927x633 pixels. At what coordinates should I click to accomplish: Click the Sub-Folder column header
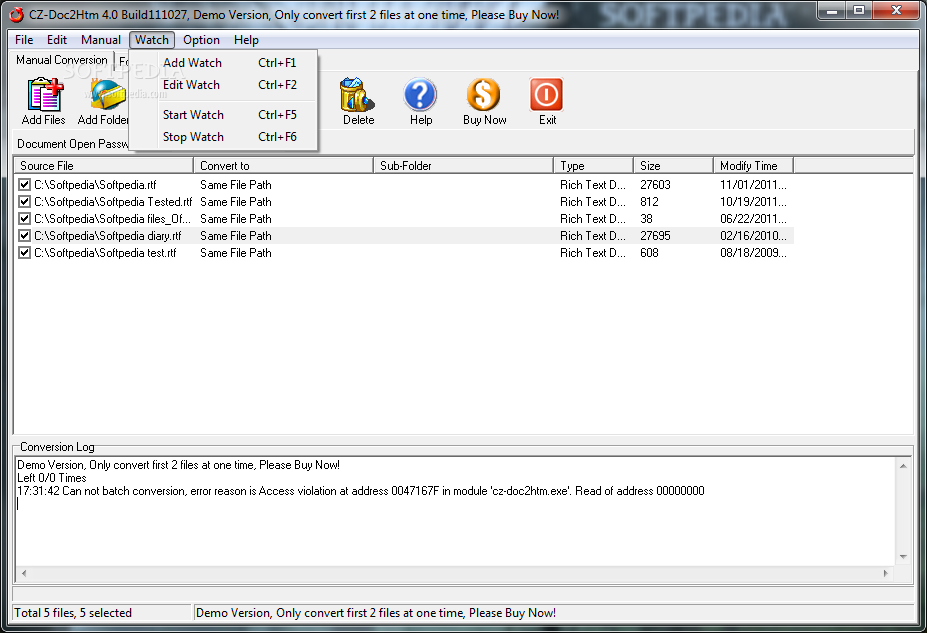coord(464,165)
